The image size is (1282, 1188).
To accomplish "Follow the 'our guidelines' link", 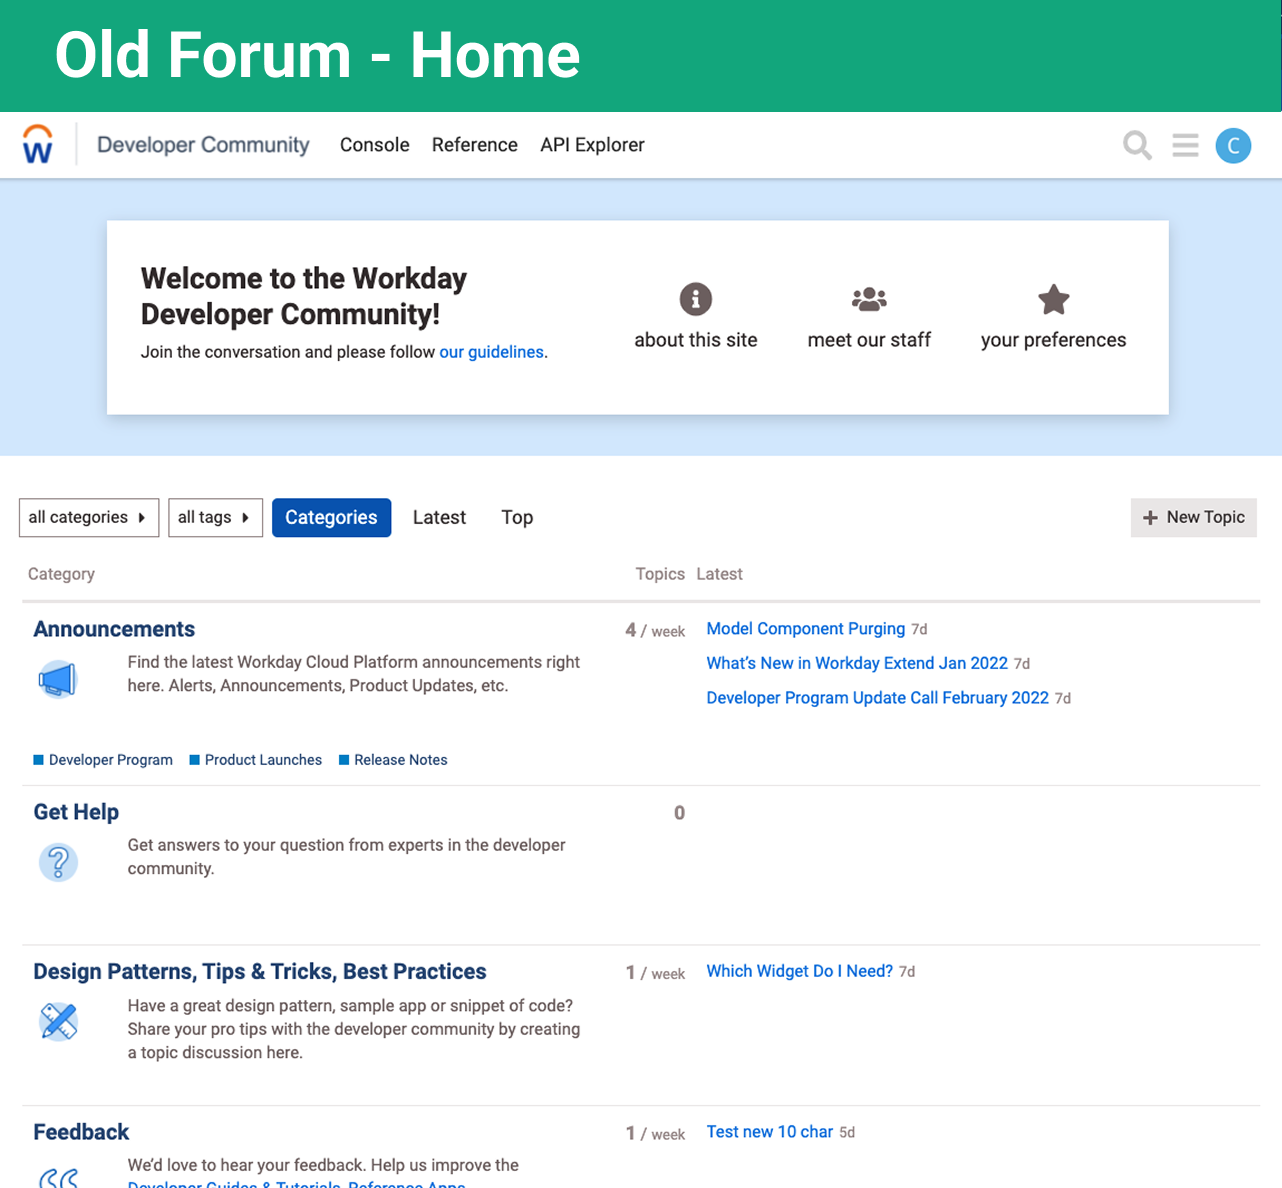I will click(491, 352).
